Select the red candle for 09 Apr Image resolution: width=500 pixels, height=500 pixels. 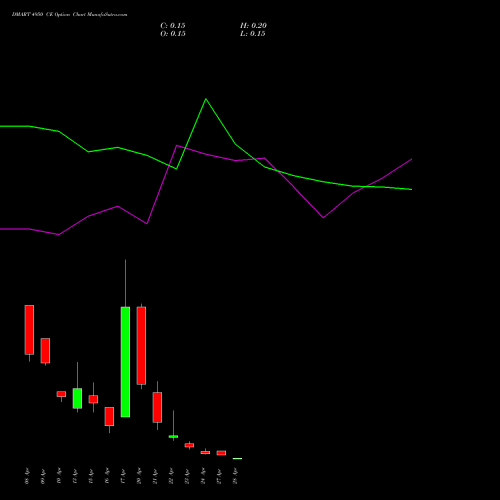(x=45, y=351)
